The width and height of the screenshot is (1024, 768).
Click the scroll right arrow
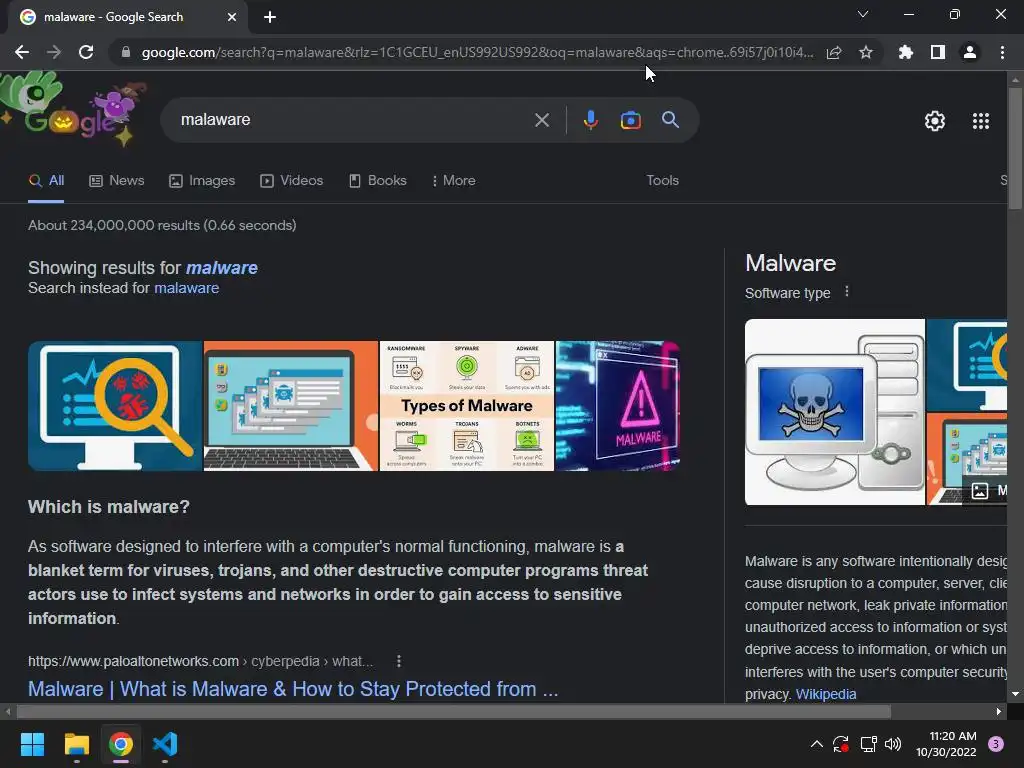(999, 711)
